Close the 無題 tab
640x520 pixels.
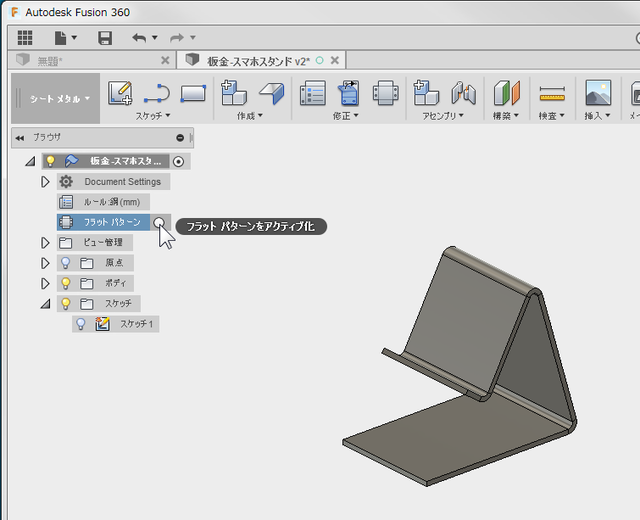point(165,60)
